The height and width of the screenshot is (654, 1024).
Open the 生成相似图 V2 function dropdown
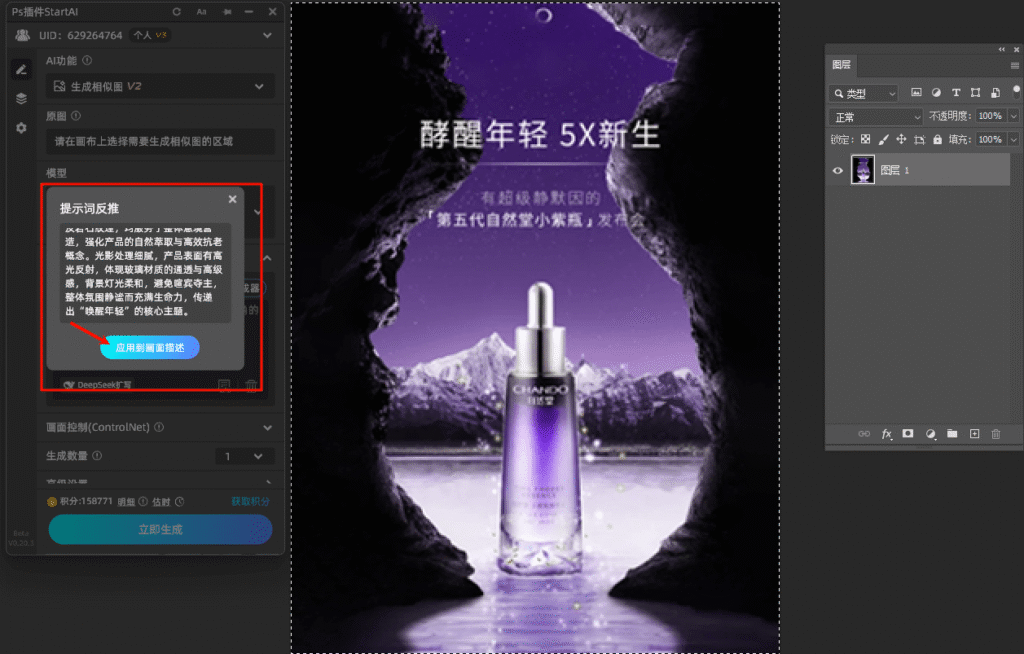[160, 86]
